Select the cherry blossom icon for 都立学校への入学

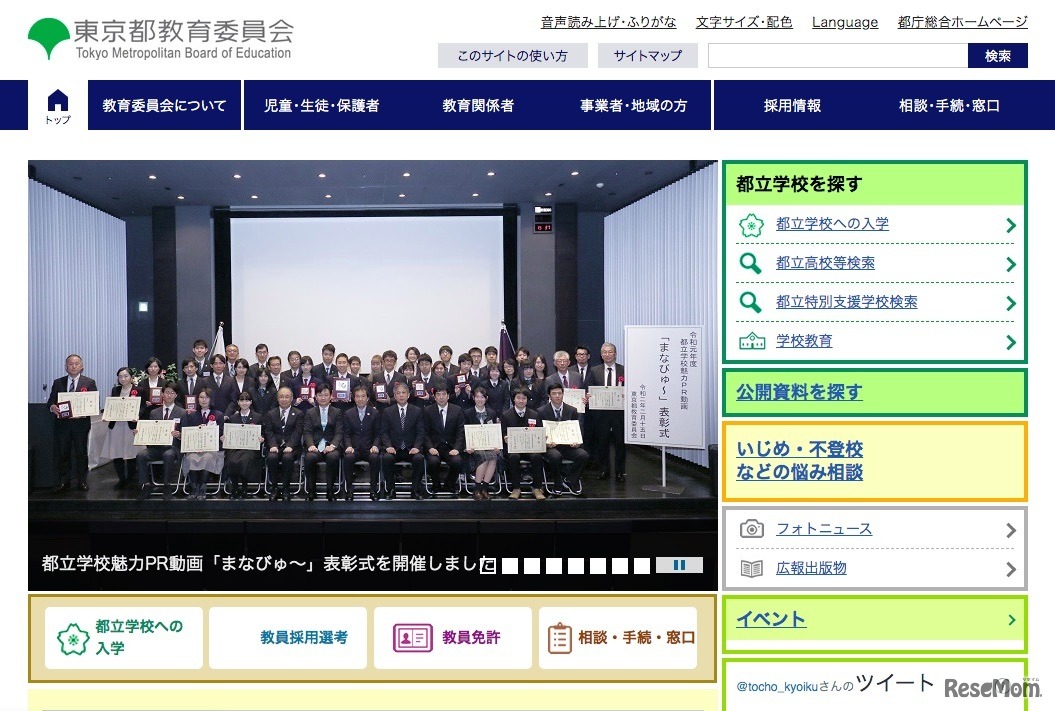point(751,225)
